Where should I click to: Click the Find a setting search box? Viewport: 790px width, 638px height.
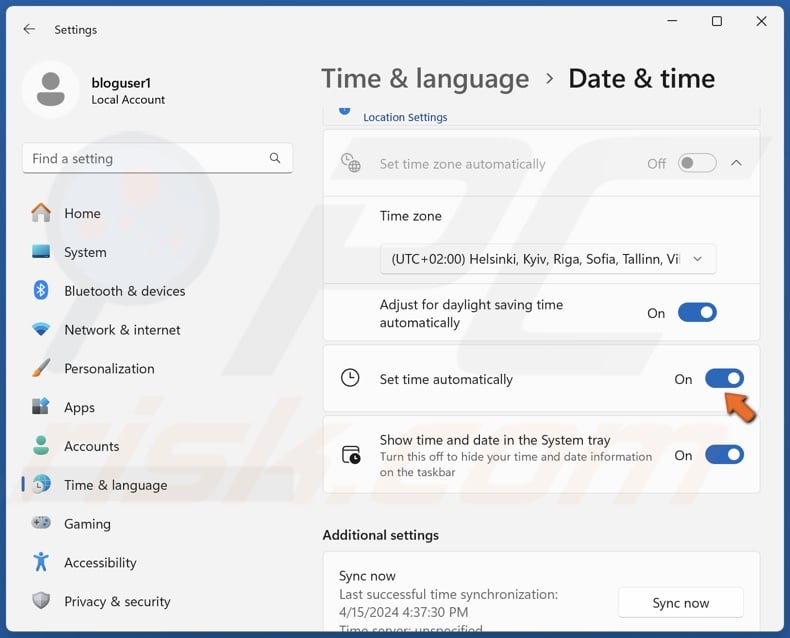[x=157, y=158]
